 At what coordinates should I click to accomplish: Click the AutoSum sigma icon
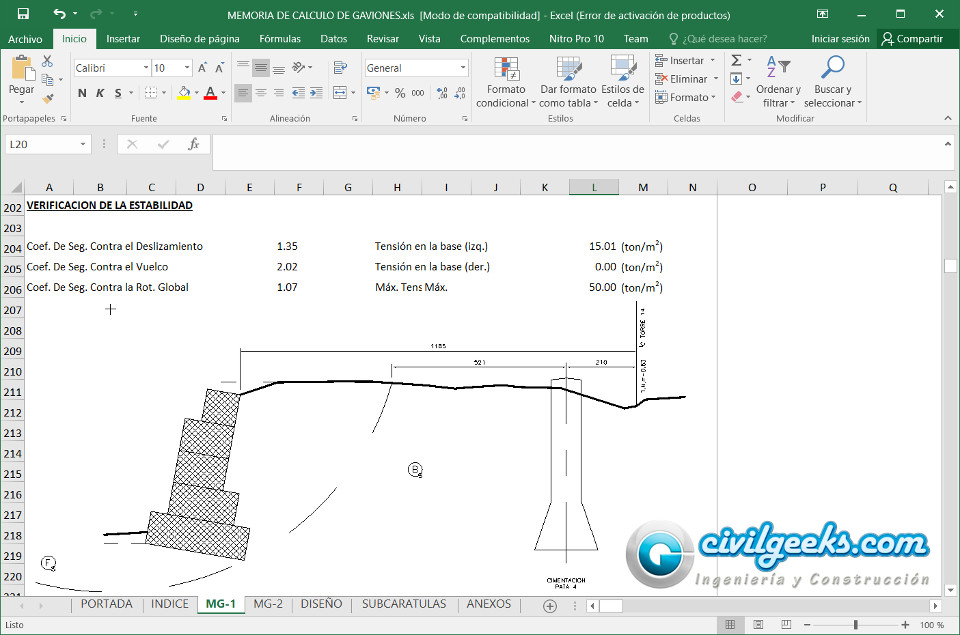point(736,61)
